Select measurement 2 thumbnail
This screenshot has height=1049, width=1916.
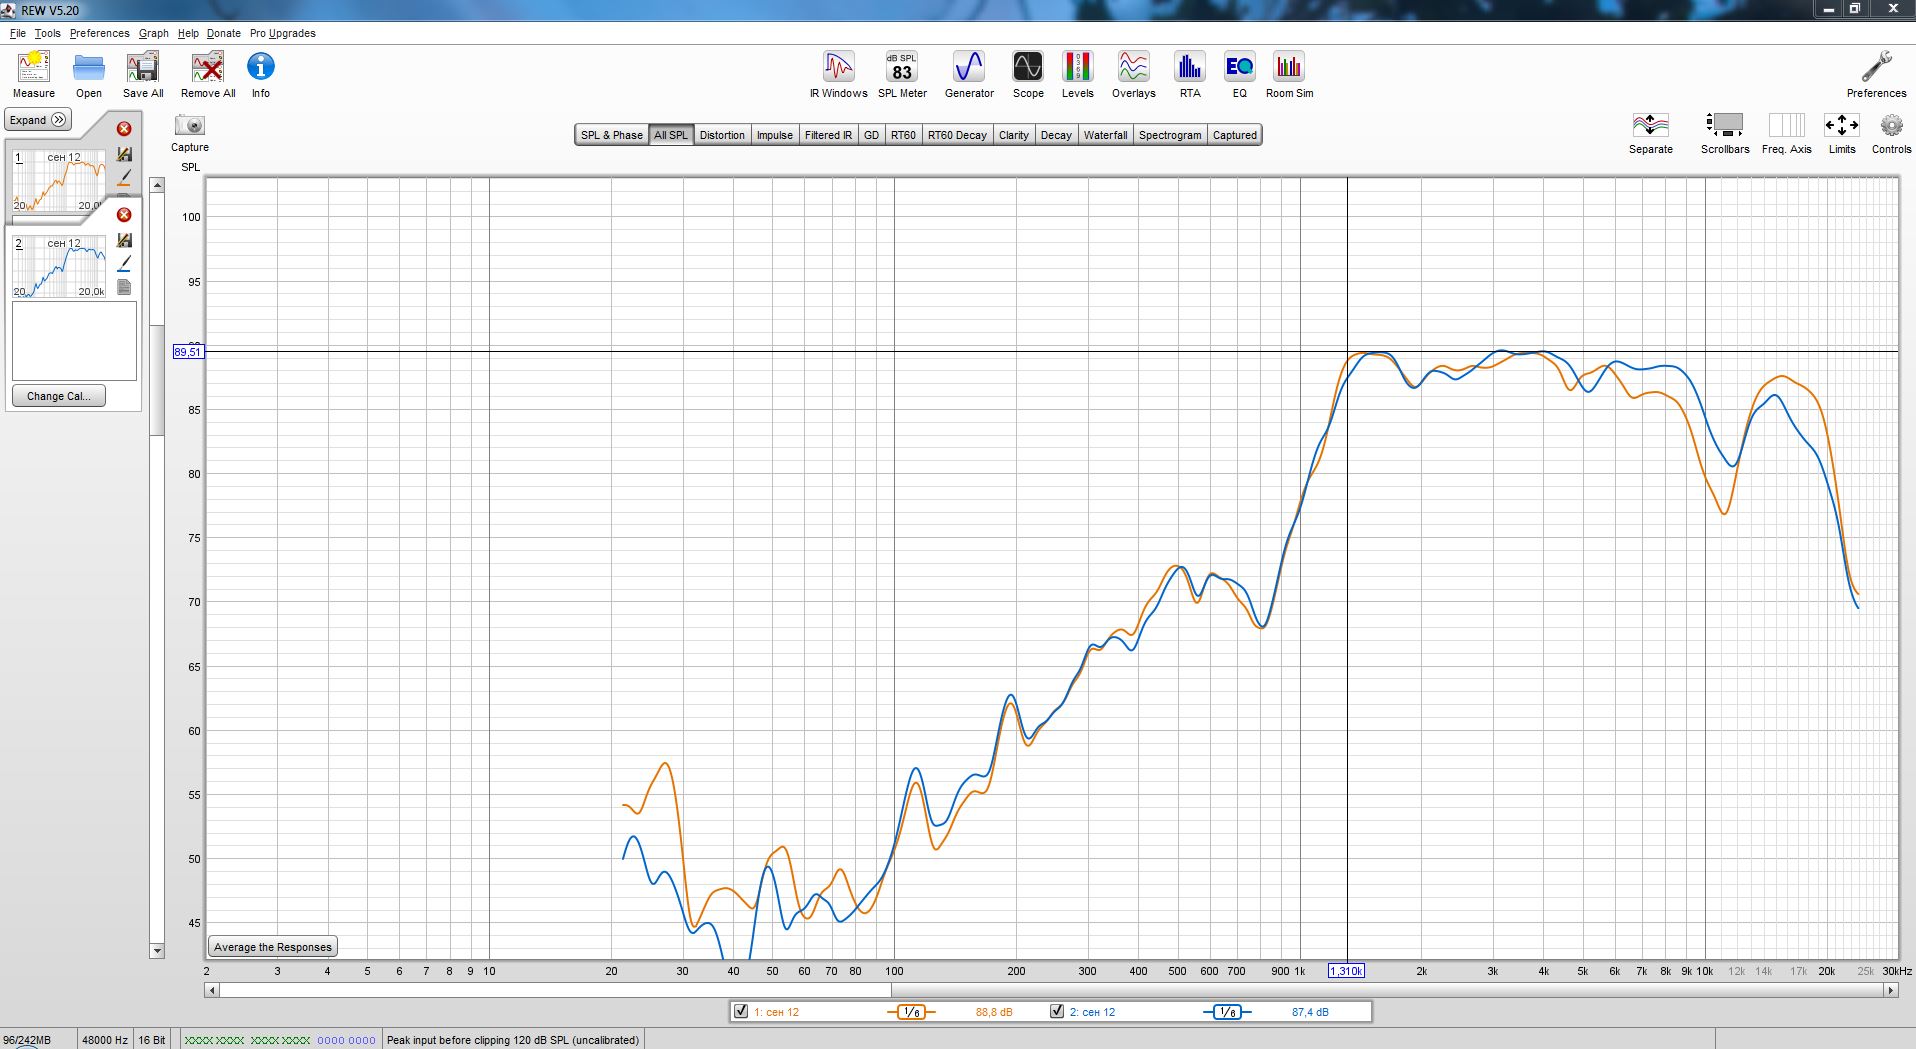(x=59, y=266)
